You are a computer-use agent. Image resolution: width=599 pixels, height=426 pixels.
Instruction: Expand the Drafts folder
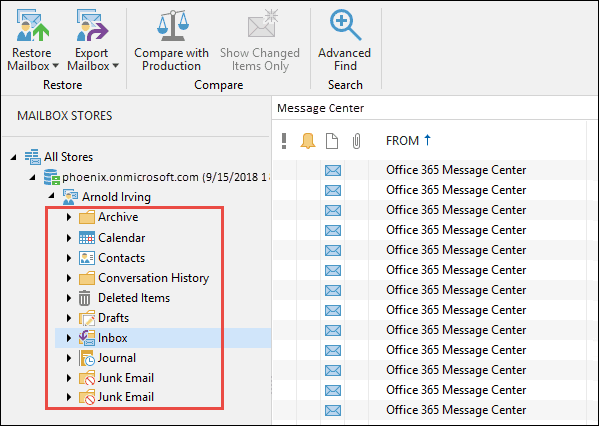(69, 317)
